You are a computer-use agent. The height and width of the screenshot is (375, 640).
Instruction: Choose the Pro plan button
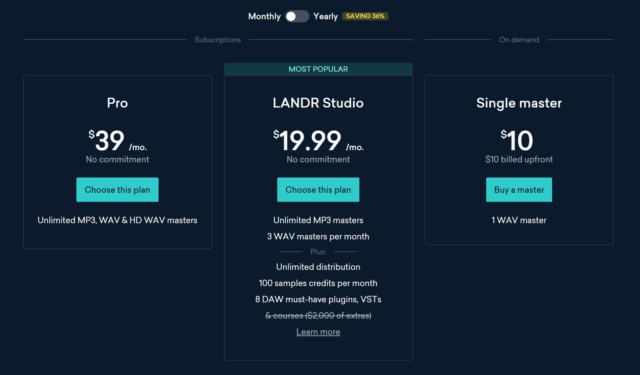[x=118, y=190]
